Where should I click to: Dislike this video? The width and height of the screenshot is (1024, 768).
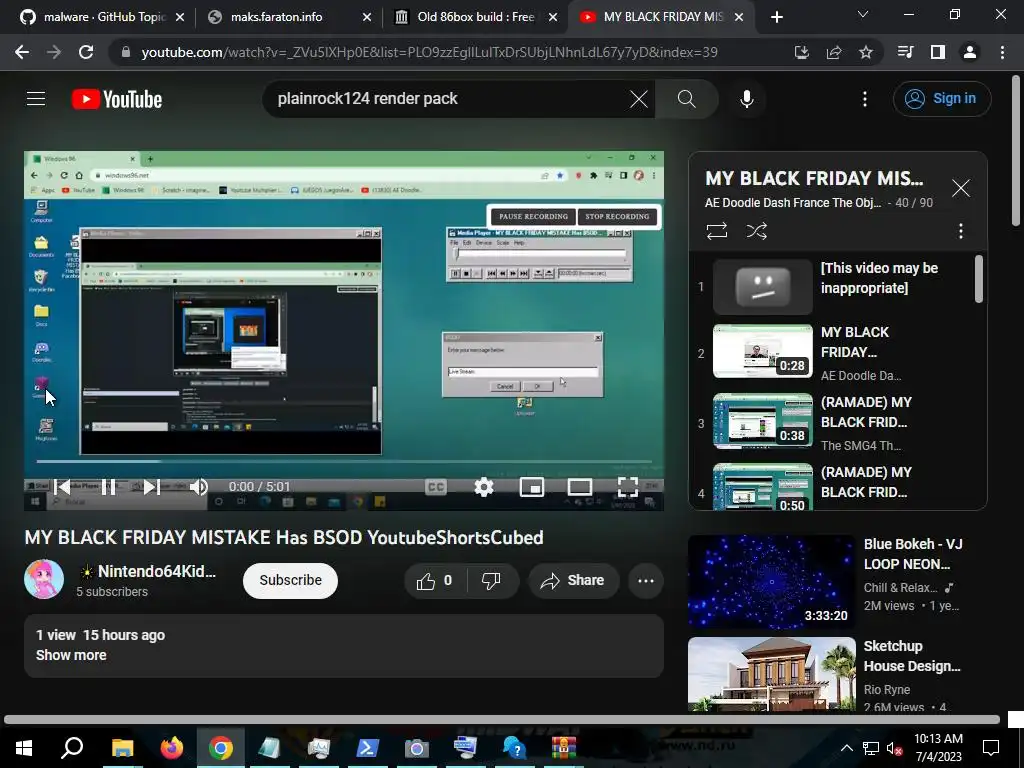(491, 581)
